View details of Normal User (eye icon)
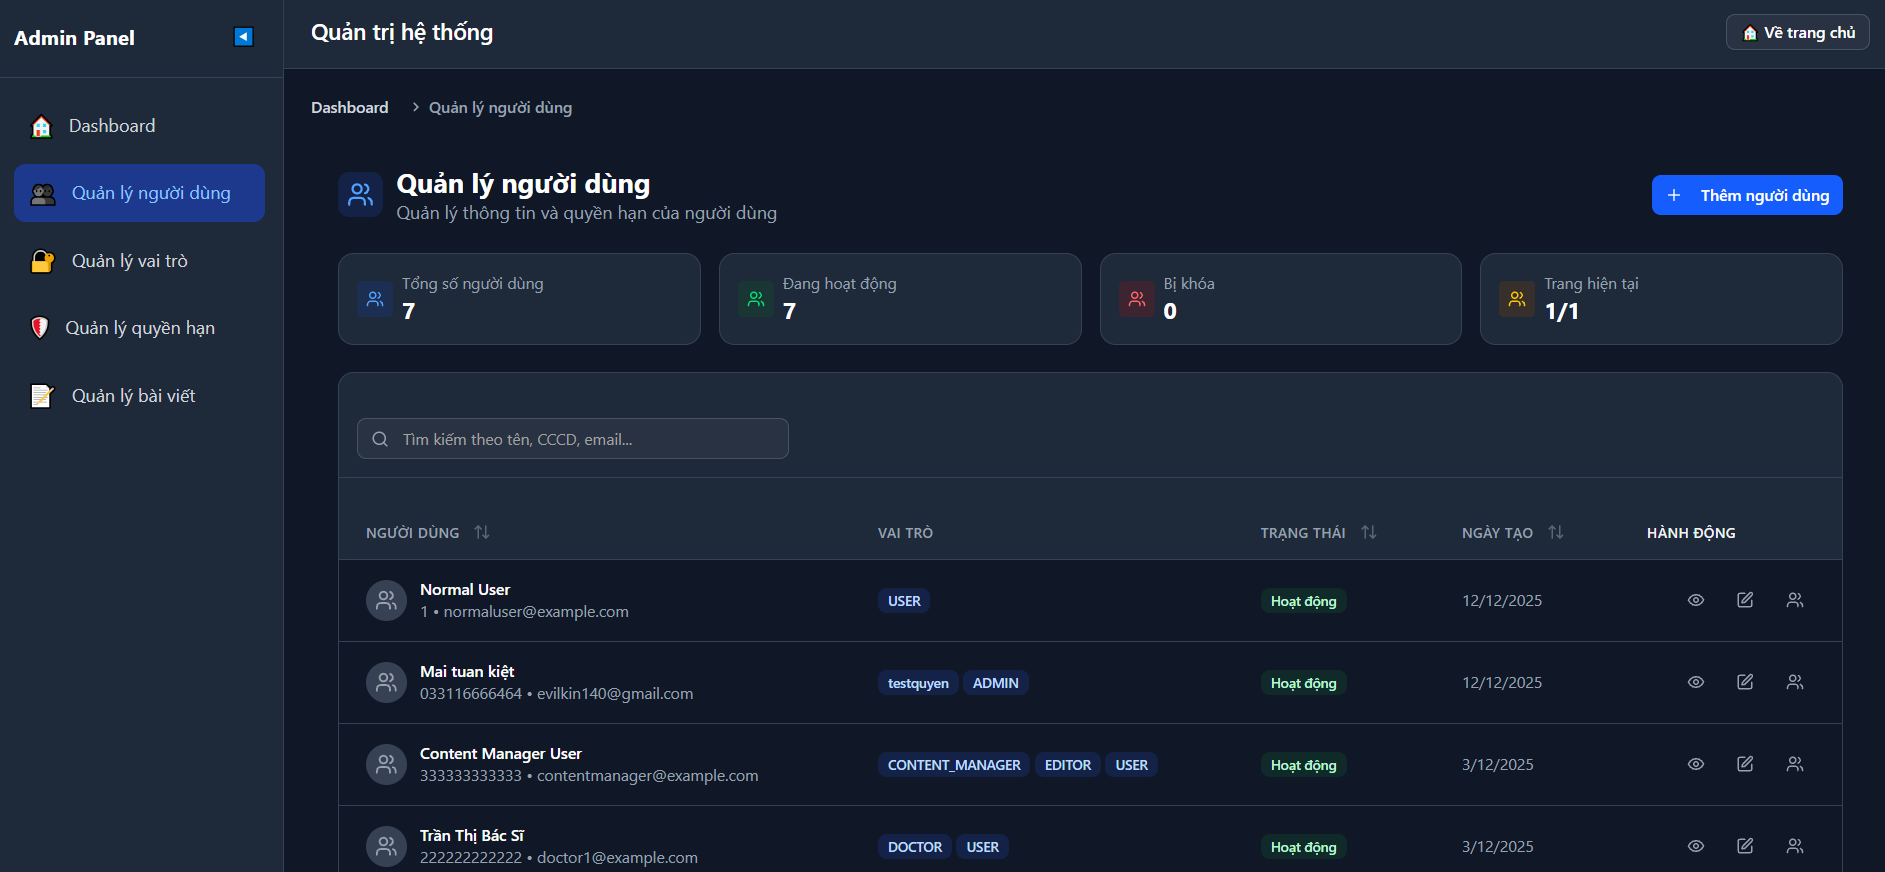Image resolution: width=1885 pixels, height=872 pixels. point(1696,600)
